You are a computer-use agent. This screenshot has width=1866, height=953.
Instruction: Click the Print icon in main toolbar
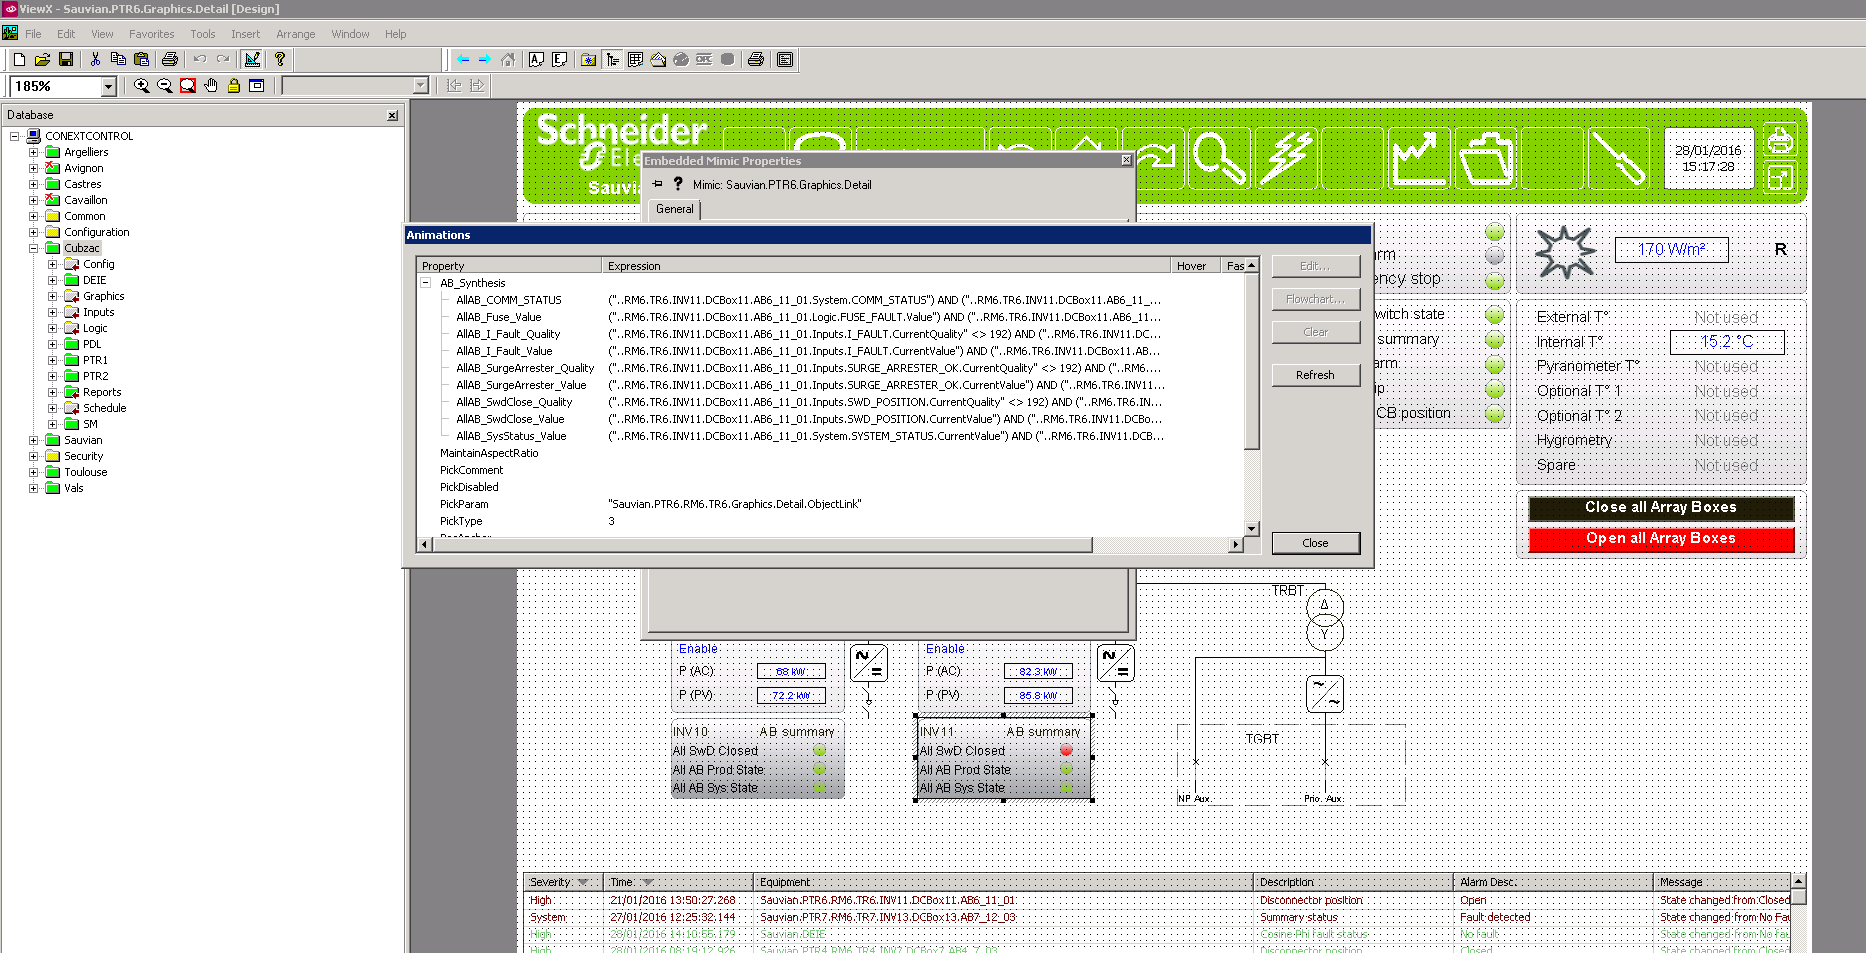coord(170,60)
